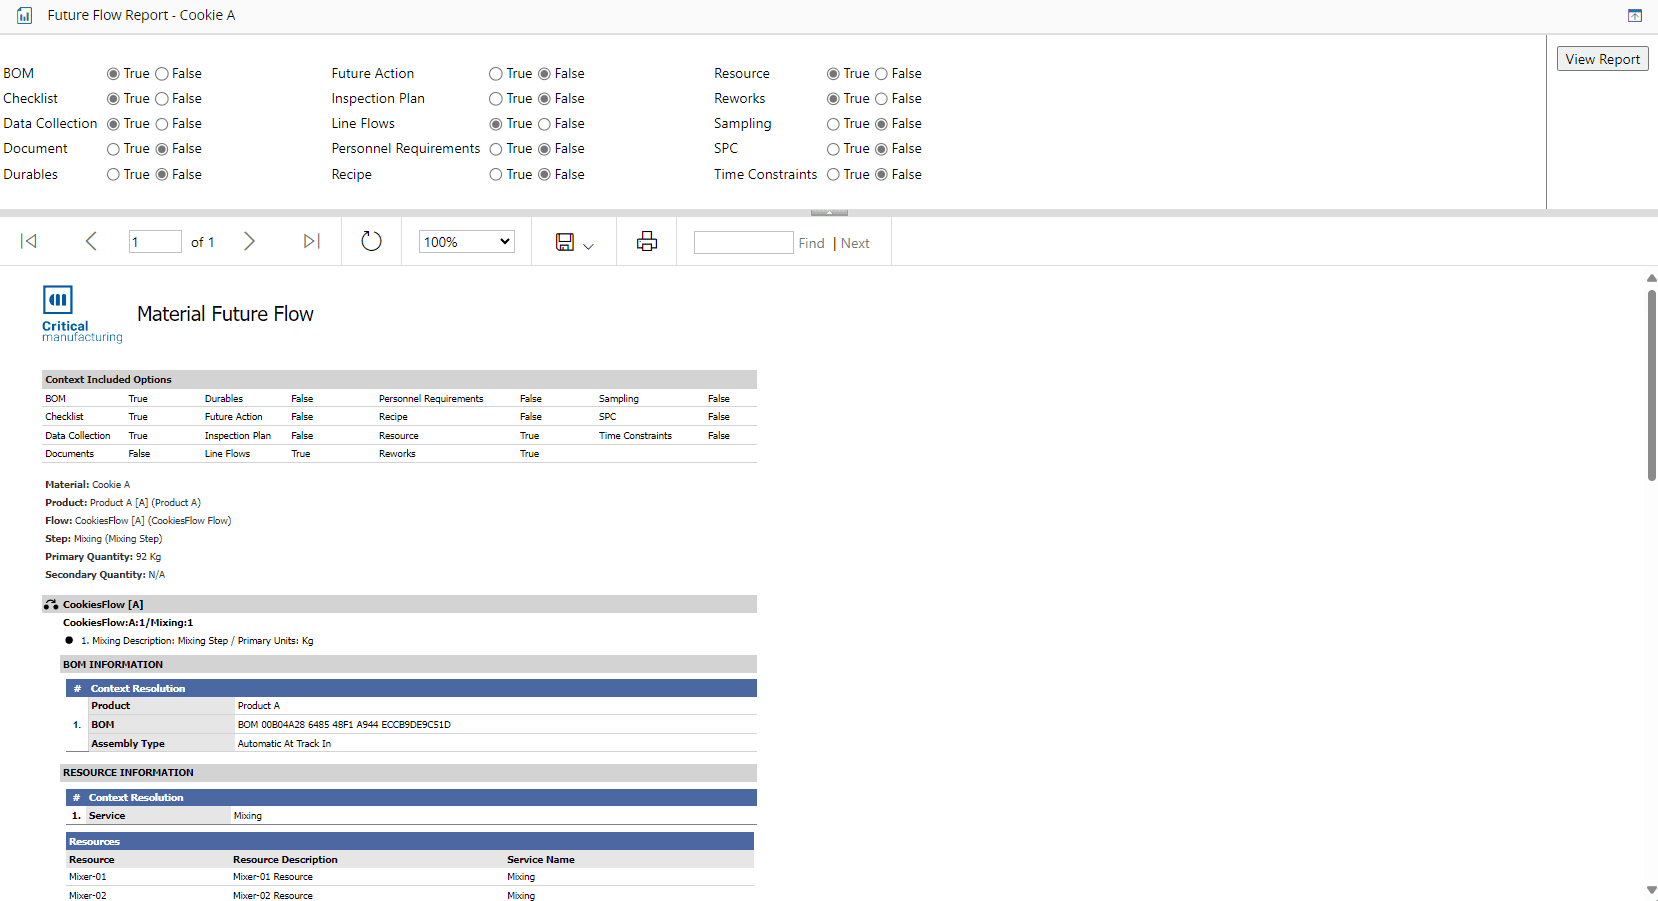Set Recipe option to True
Viewport: 1658px width, 901px height.
[x=496, y=175]
